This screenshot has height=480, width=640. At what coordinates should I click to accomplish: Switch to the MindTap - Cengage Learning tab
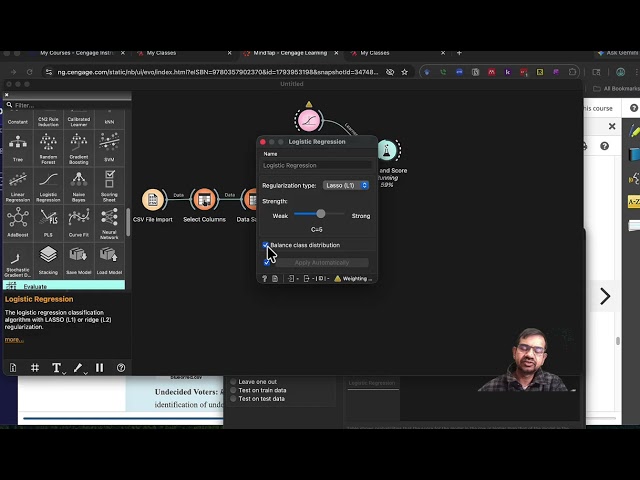[x=290, y=53]
